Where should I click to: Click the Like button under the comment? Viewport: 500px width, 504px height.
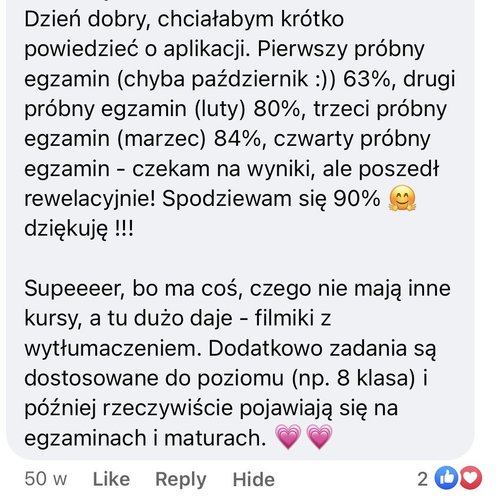111,479
